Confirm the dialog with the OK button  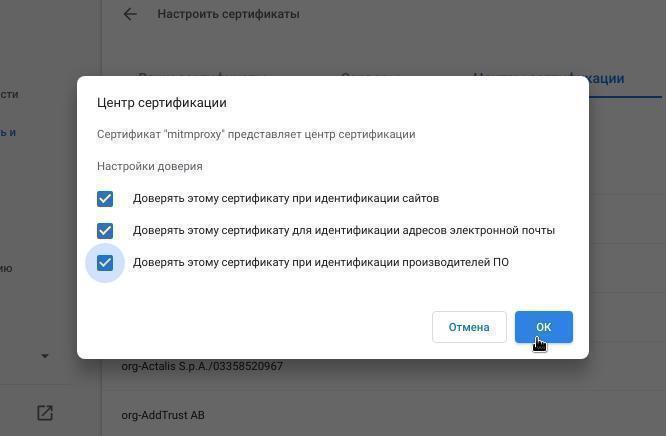544,327
